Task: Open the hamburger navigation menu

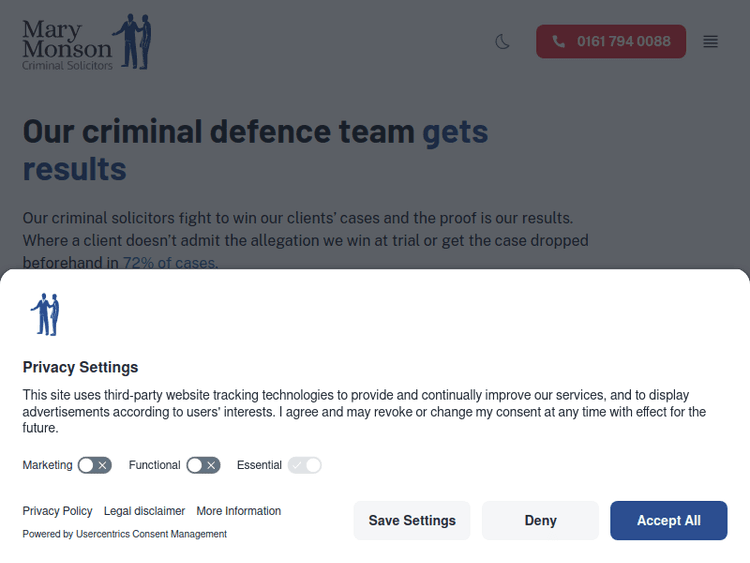Action: click(x=710, y=42)
